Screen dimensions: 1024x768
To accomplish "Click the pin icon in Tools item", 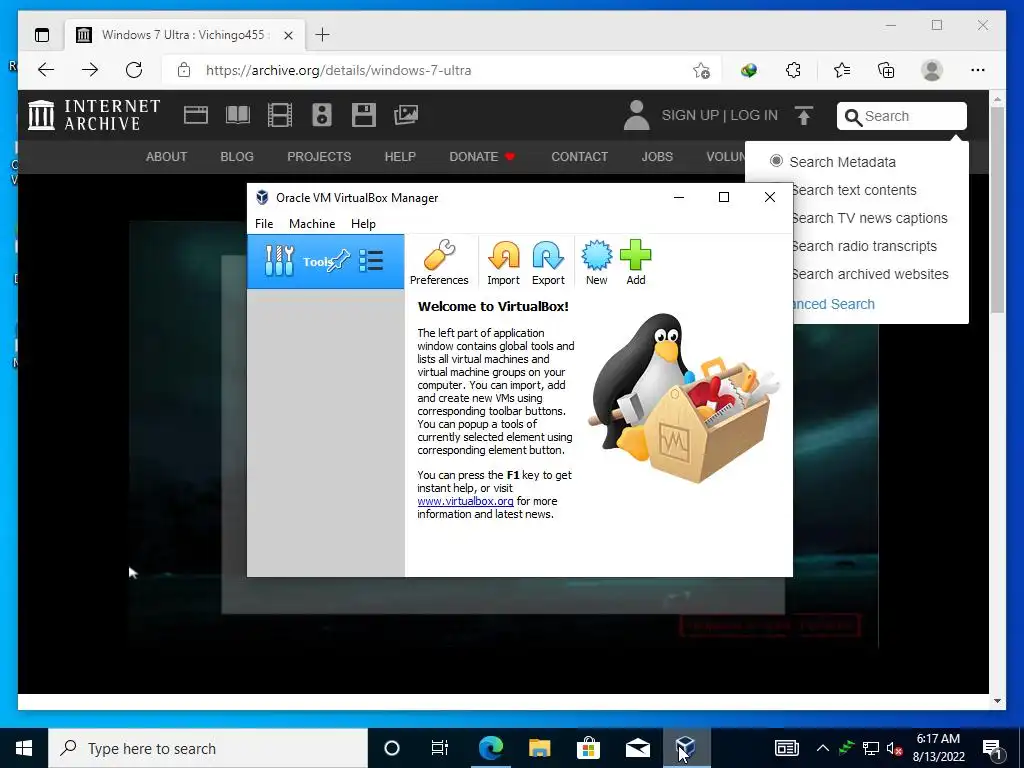I will [x=338, y=261].
